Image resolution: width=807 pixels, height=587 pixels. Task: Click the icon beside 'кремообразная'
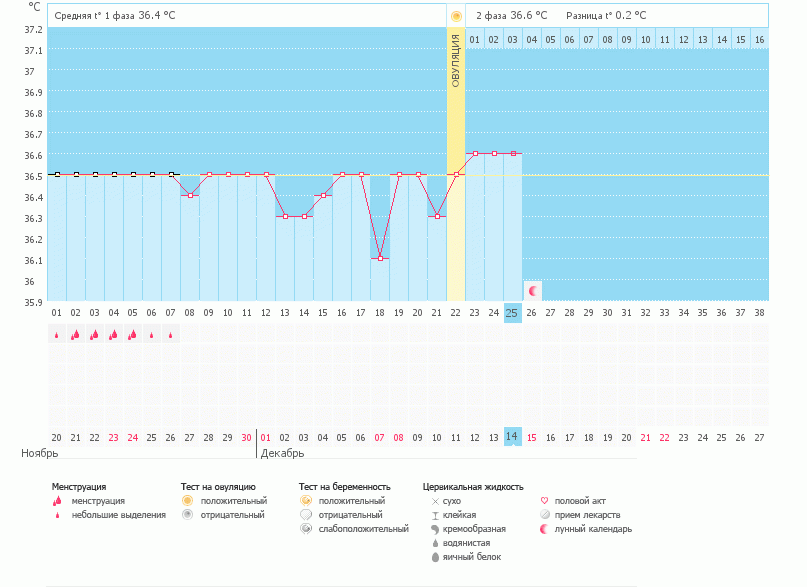435,529
